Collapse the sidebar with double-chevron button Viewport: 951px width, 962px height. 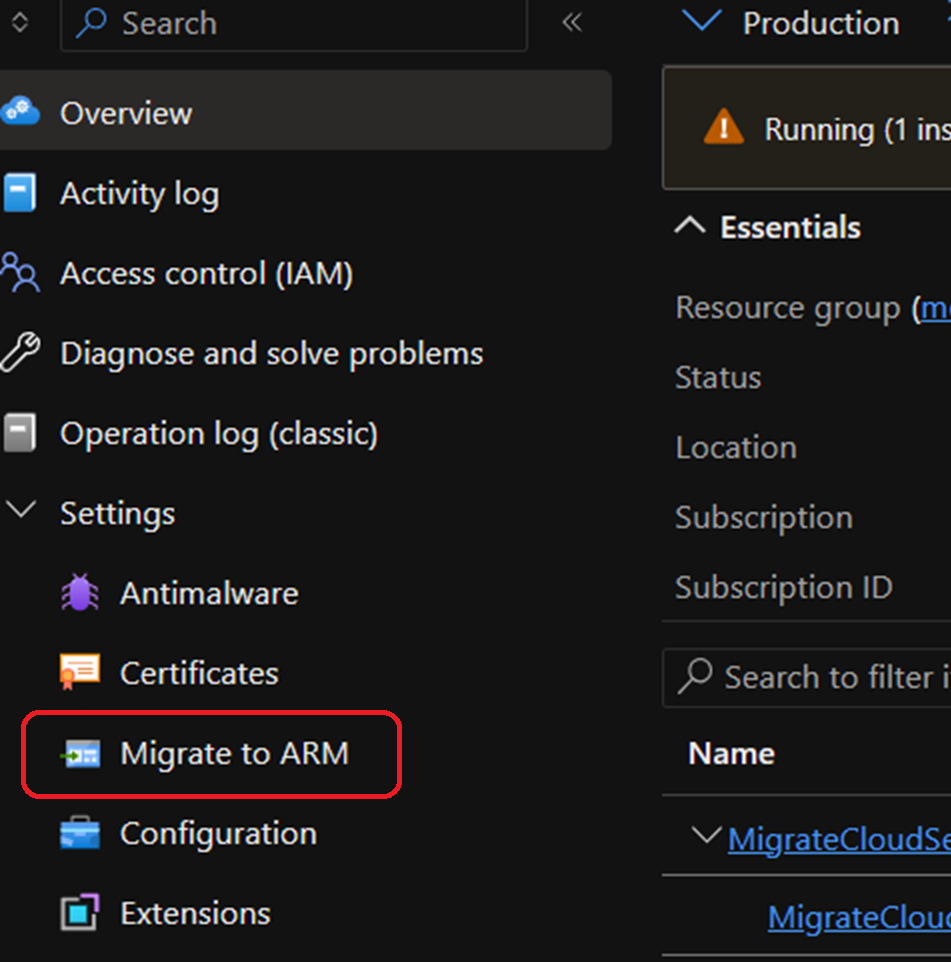(x=572, y=23)
